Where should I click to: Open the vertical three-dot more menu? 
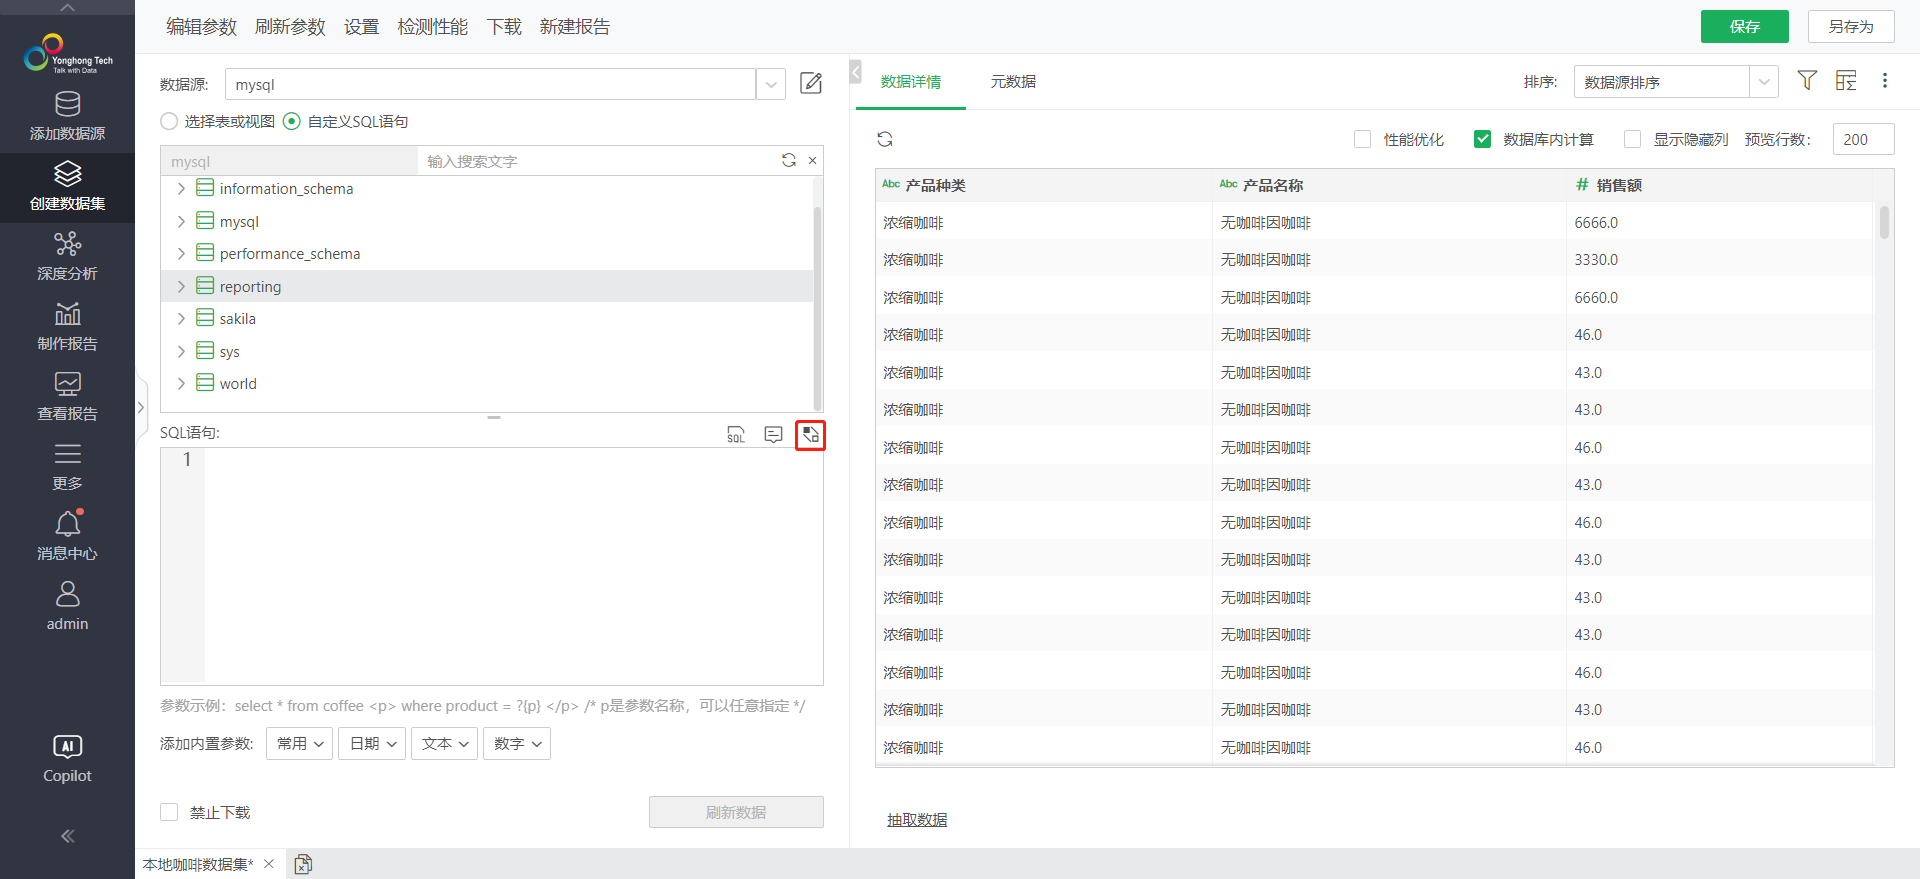(1885, 80)
